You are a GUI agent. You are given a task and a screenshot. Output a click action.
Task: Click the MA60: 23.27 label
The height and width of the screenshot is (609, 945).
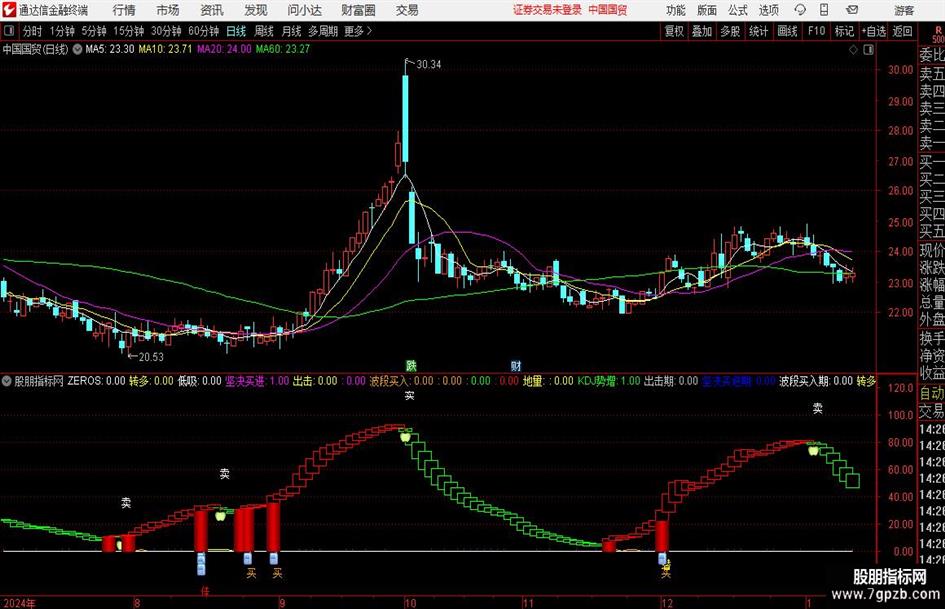tap(283, 49)
